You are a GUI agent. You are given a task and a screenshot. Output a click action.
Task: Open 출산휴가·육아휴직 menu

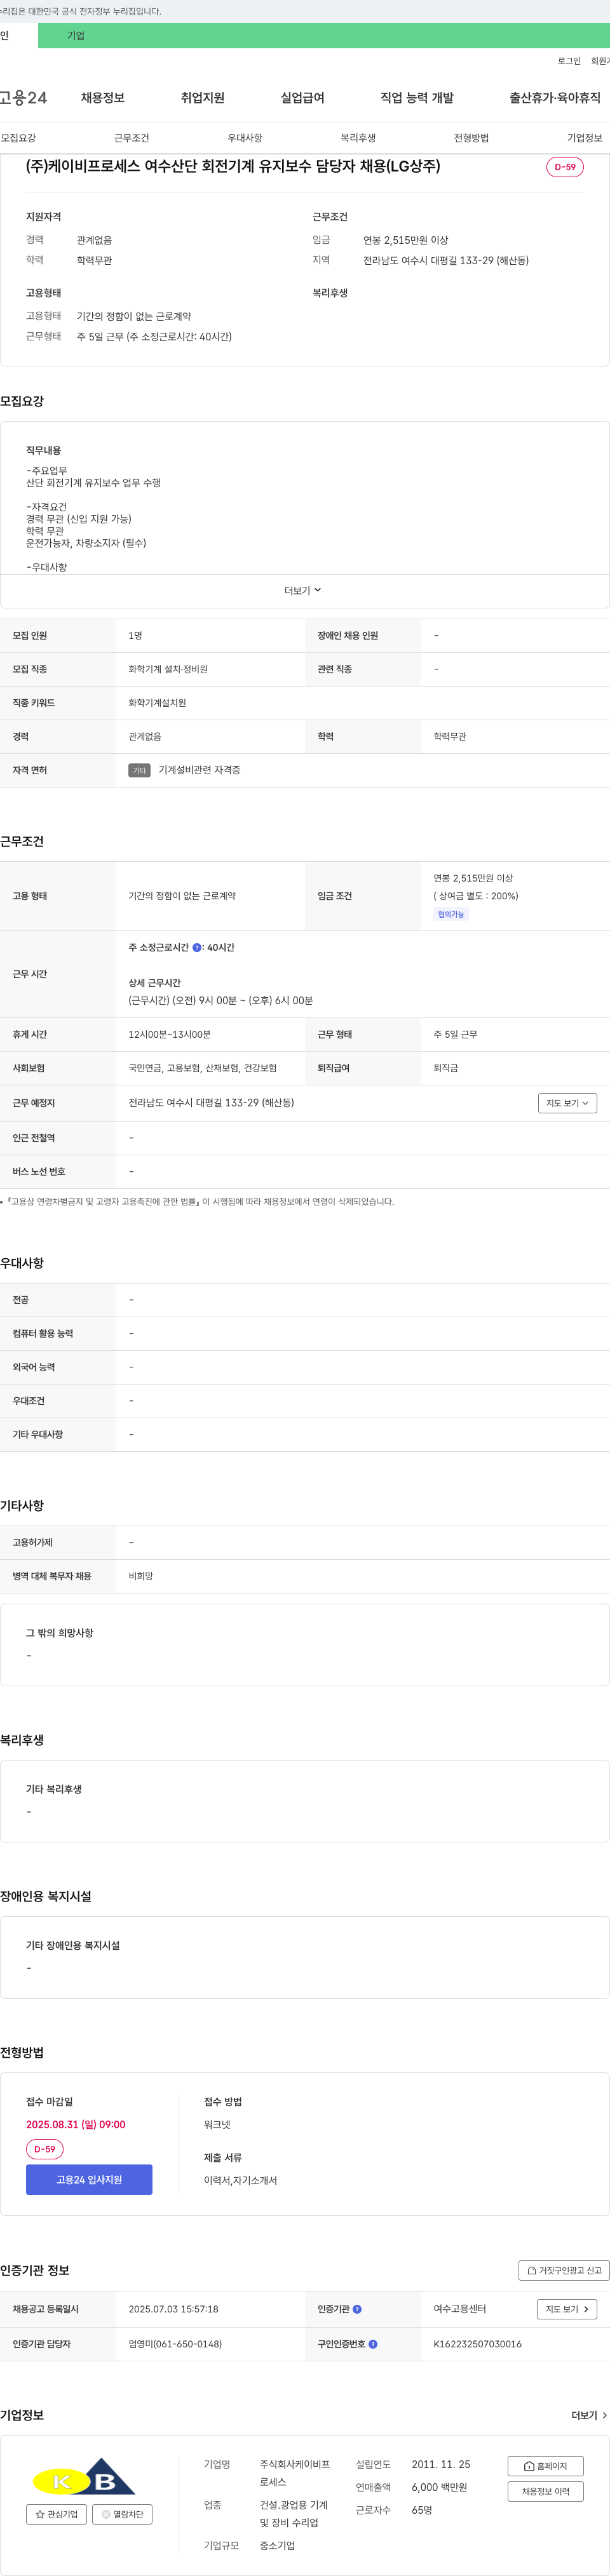point(555,98)
